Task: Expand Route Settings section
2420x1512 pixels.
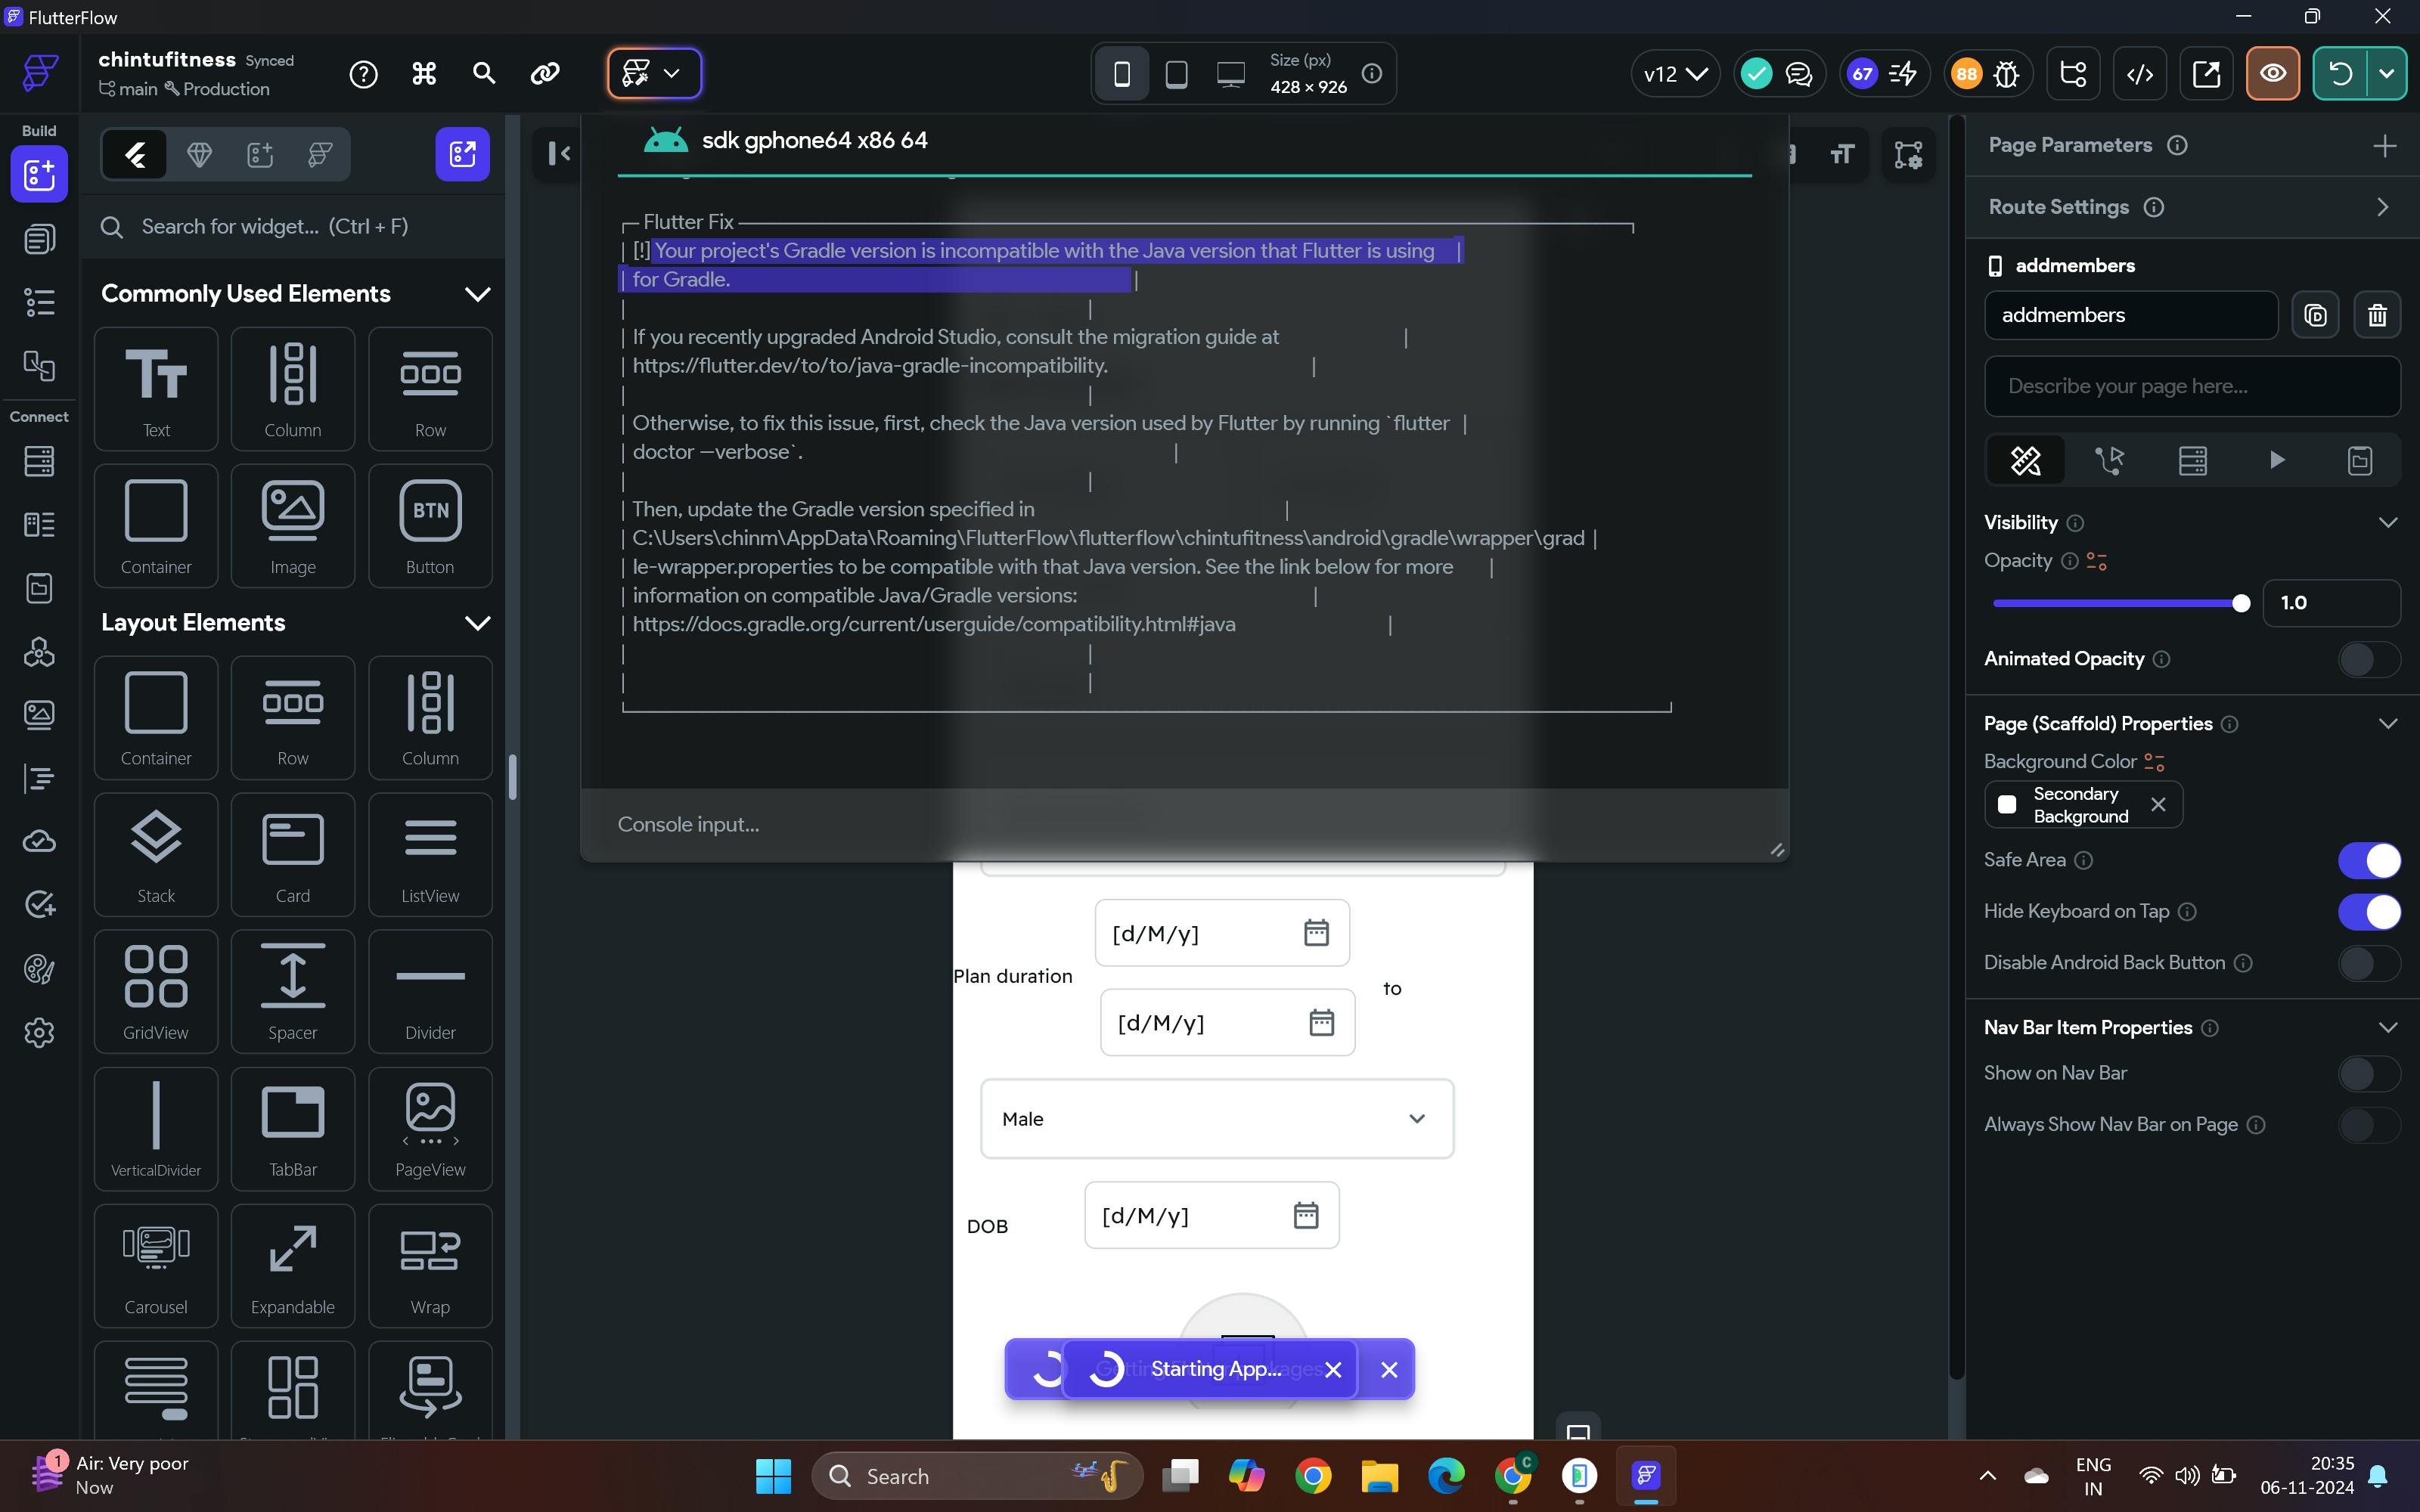Action: (2382, 207)
